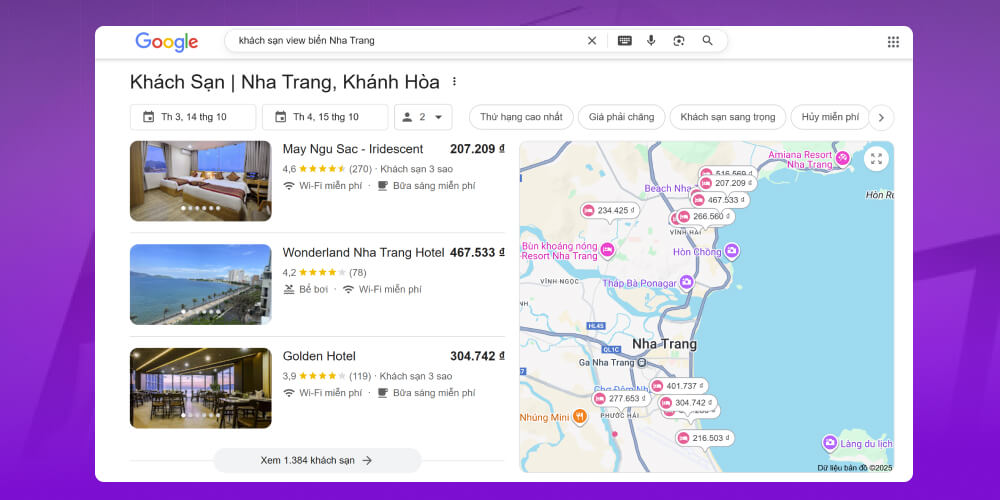
Task: Start voice search with microphone
Action: point(651,41)
